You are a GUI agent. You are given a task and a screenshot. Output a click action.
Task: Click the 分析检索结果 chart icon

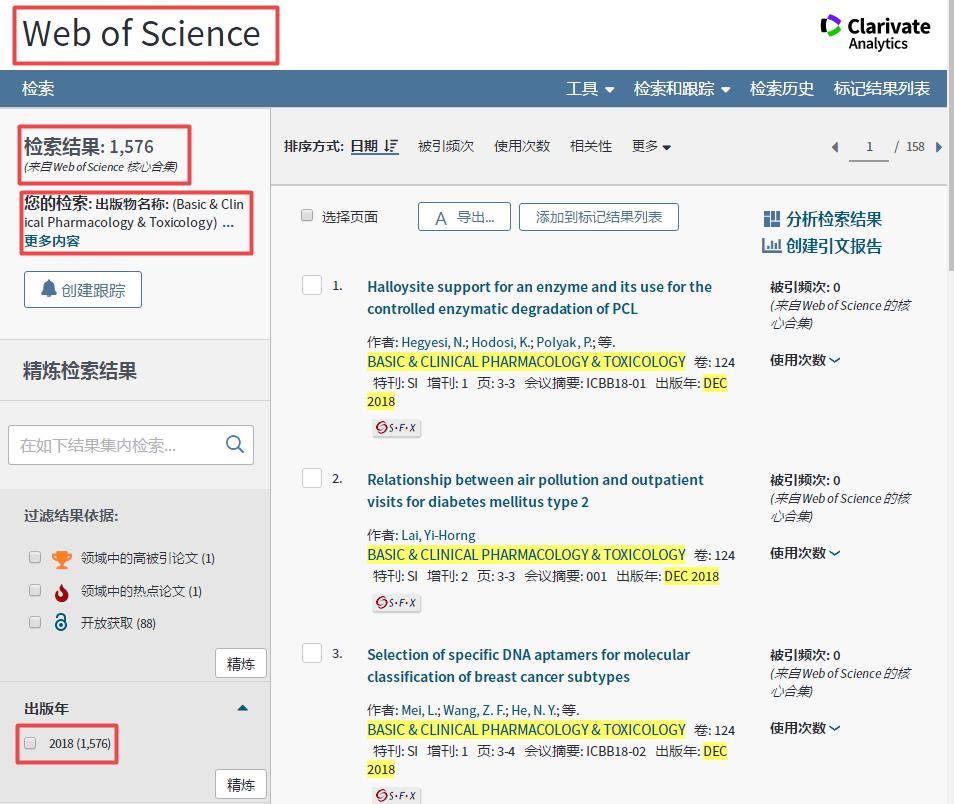click(771, 219)
